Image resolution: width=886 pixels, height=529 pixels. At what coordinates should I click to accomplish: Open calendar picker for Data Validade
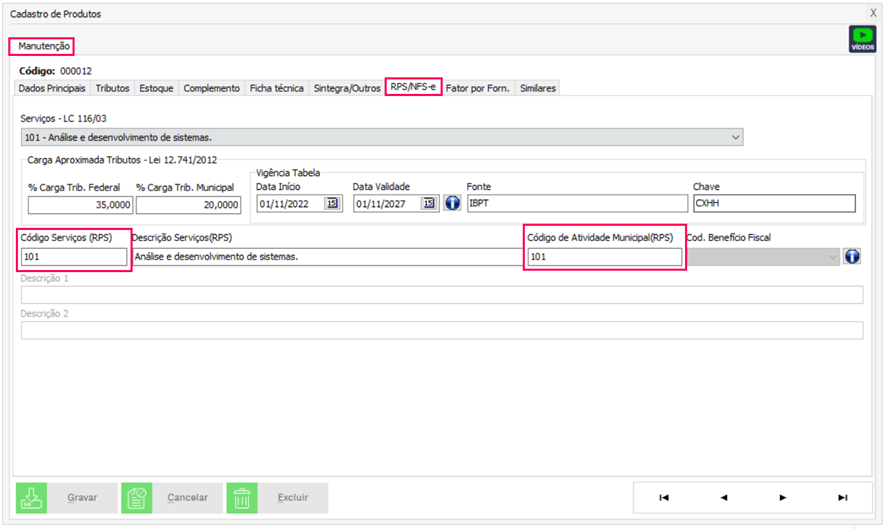tap(429, 204)
